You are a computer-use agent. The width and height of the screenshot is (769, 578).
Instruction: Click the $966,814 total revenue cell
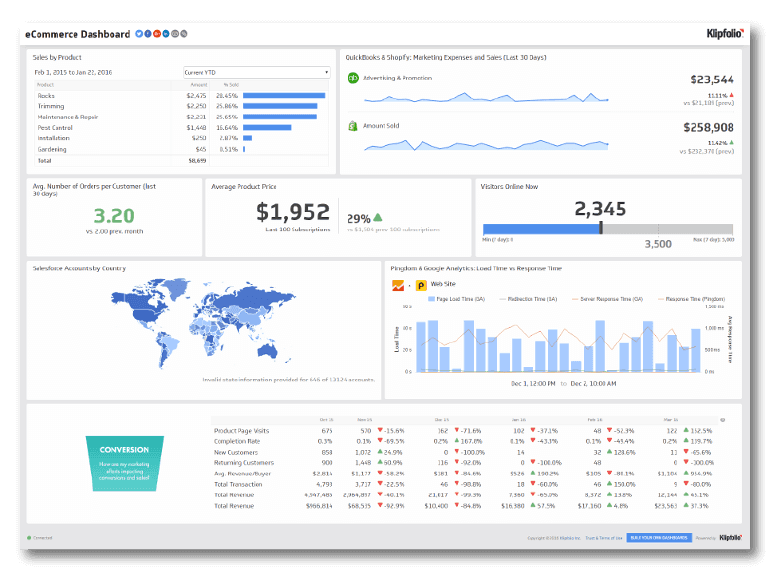[x=319, y=506]
